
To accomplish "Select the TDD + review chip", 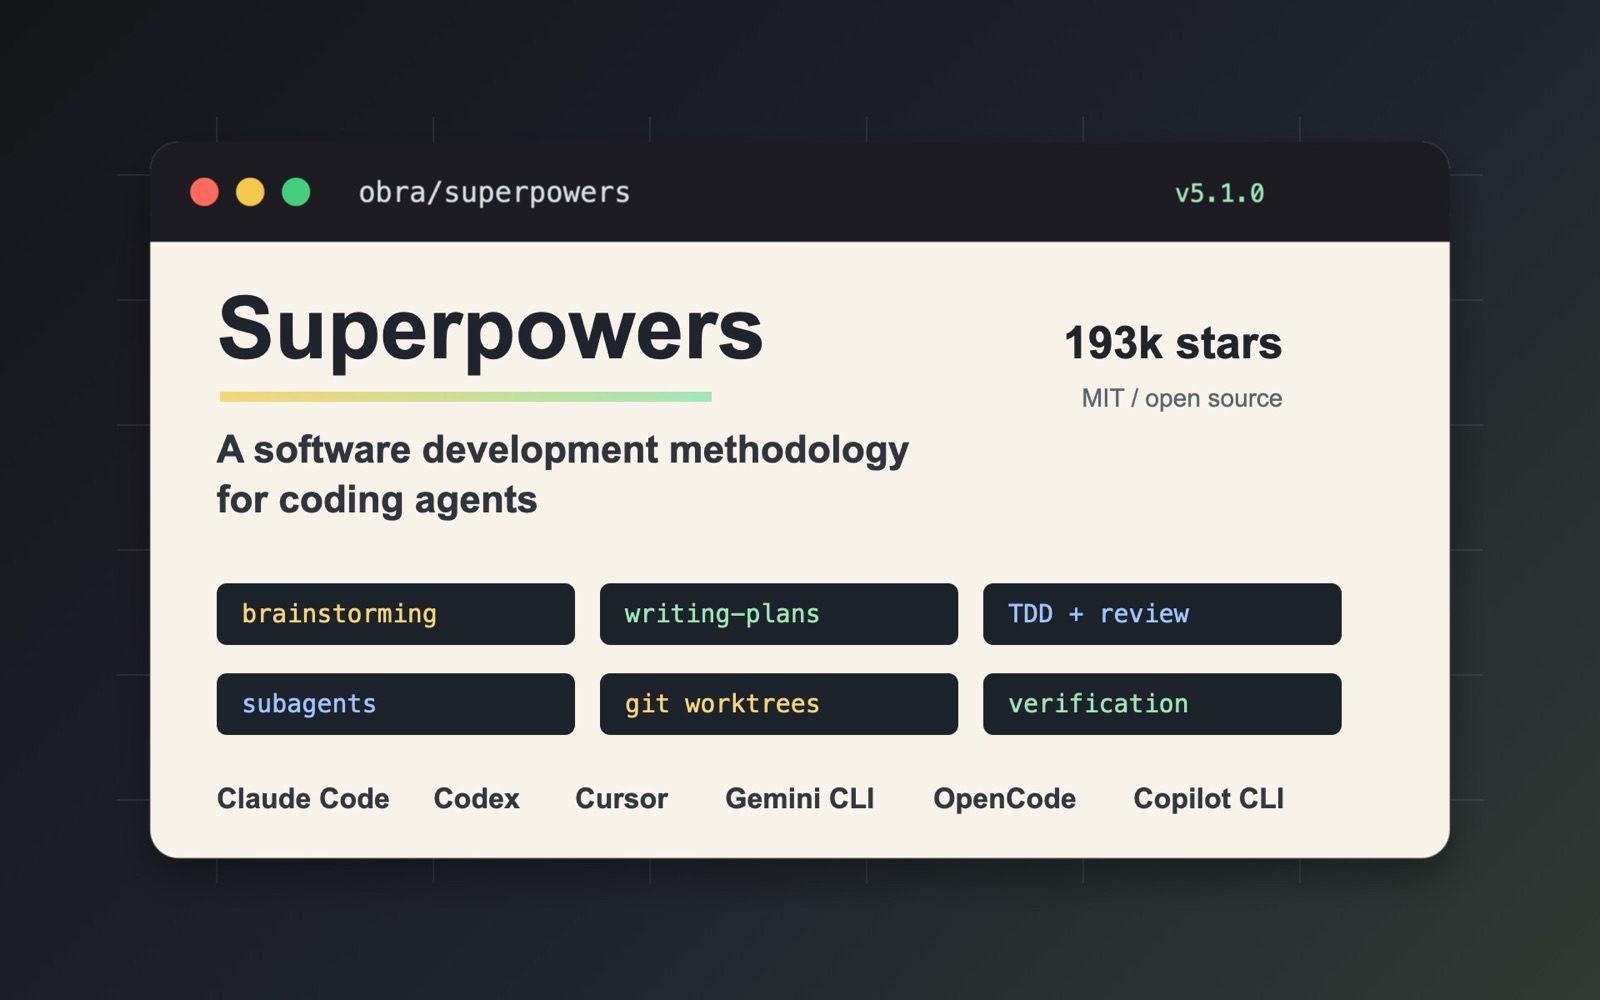I will click(1162, 614).
